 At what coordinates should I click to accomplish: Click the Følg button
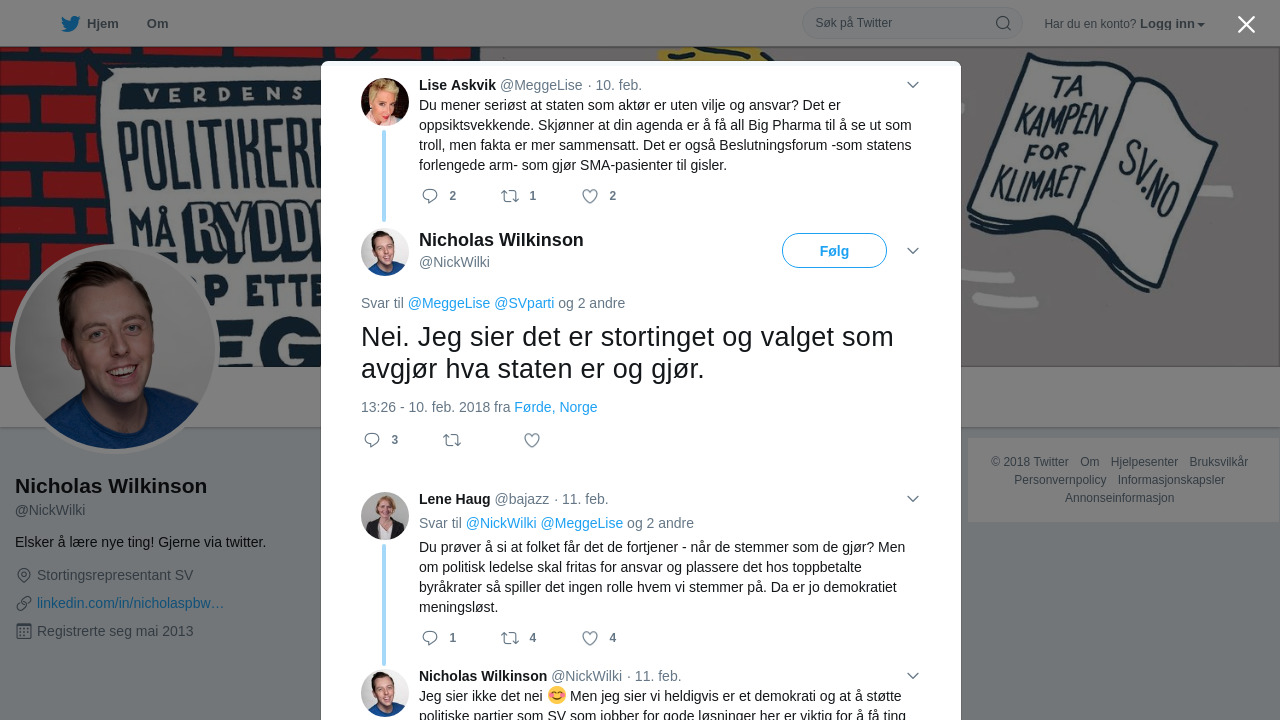pyautogui.click(x=834, y=251)
